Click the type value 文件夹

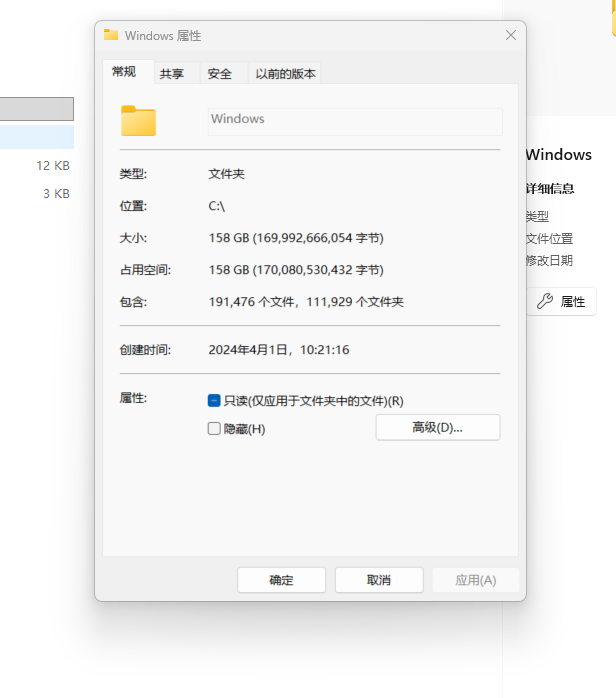[227, 174]
